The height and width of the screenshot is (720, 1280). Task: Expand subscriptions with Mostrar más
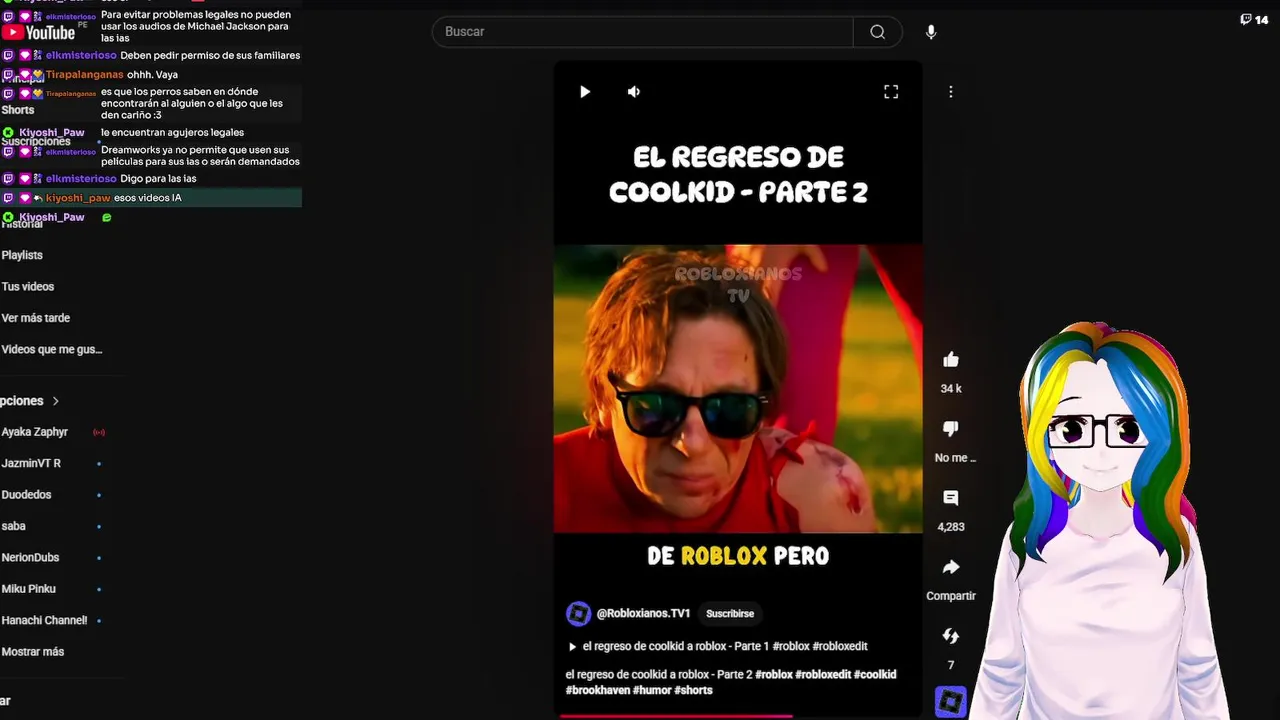tap(33, 652)
